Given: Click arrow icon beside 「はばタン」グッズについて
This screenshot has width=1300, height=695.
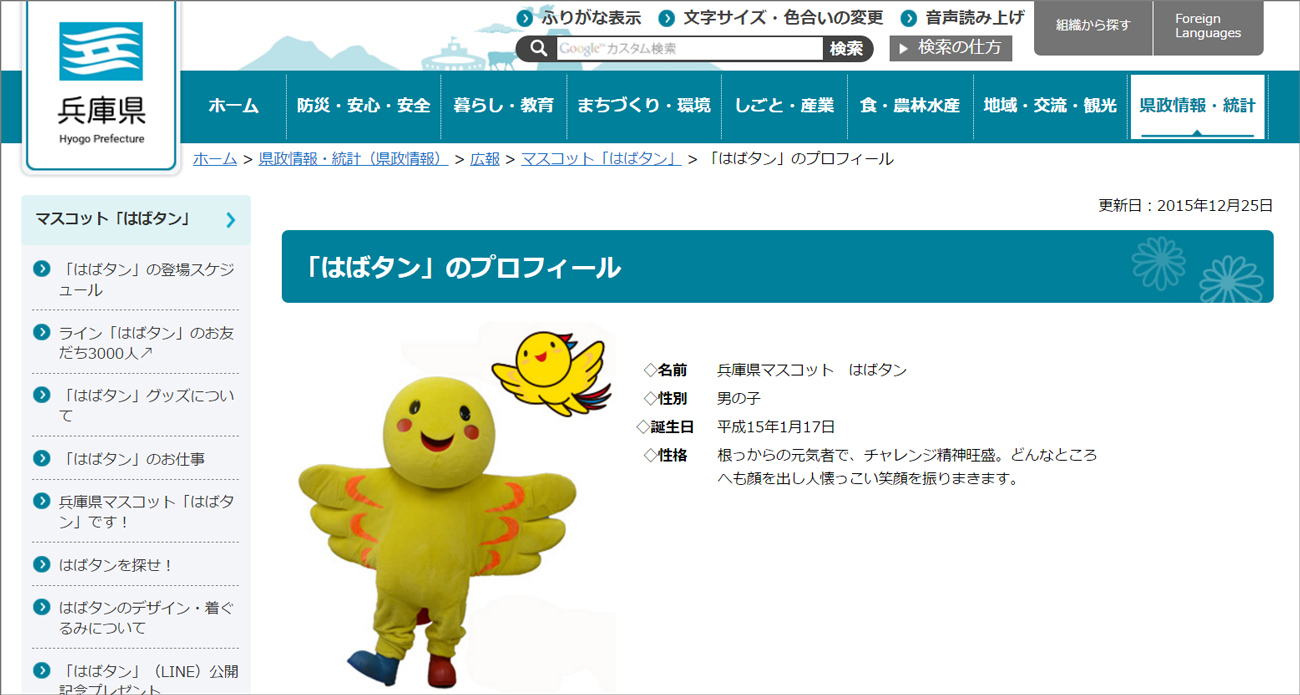Looking at the screenshot, I should [41, 395].
